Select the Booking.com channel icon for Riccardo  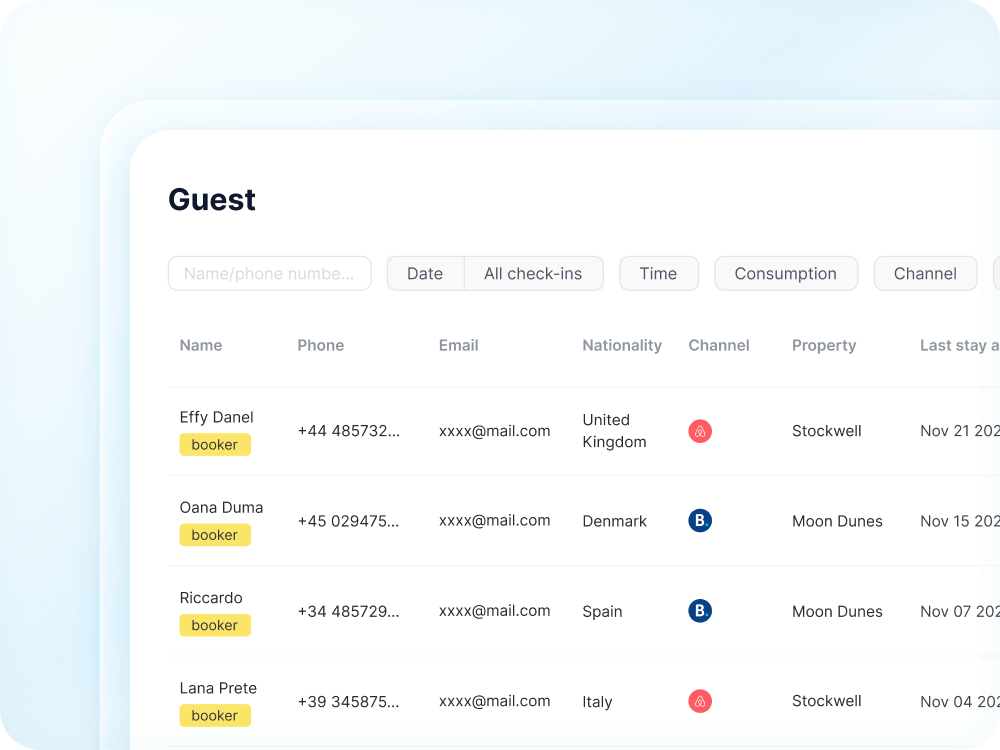[700, 610]
